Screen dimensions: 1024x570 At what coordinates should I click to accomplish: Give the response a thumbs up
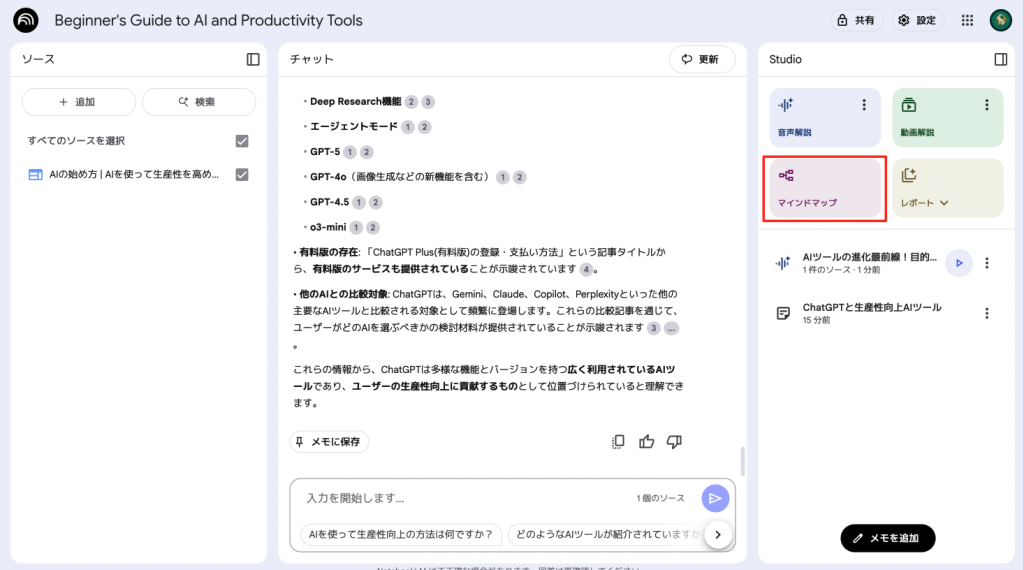point(646,441)
